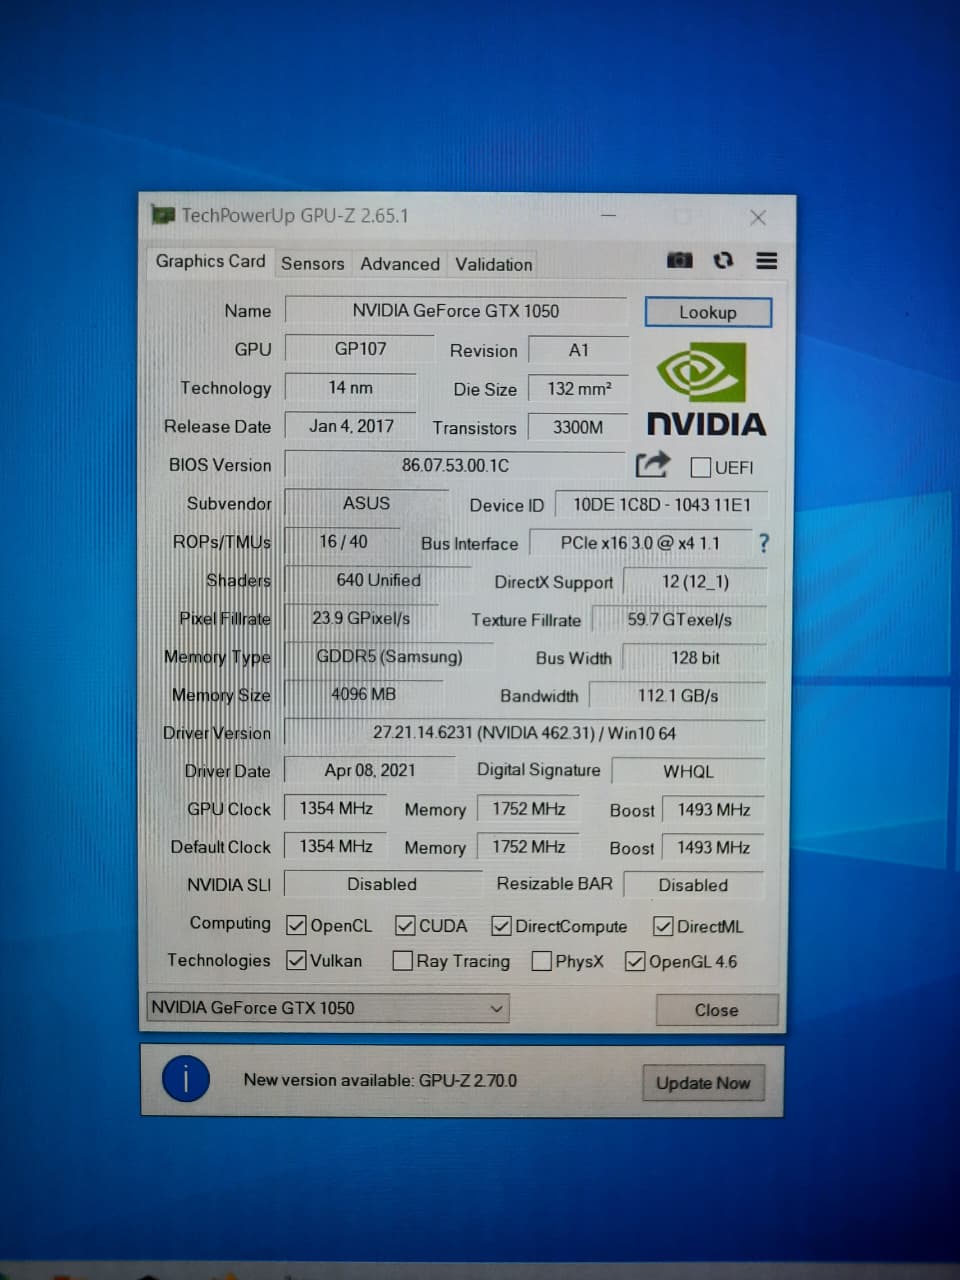The image size is (960, 1280).
Task: Open the GPU selection dropdown
Action: 328,1008
